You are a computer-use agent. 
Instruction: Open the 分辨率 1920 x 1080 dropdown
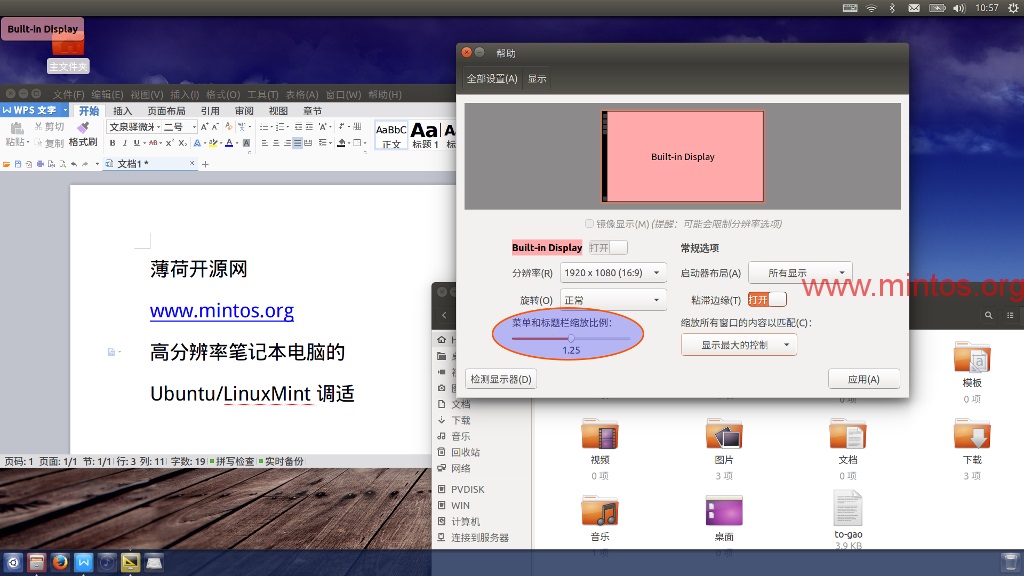[613, 273]
